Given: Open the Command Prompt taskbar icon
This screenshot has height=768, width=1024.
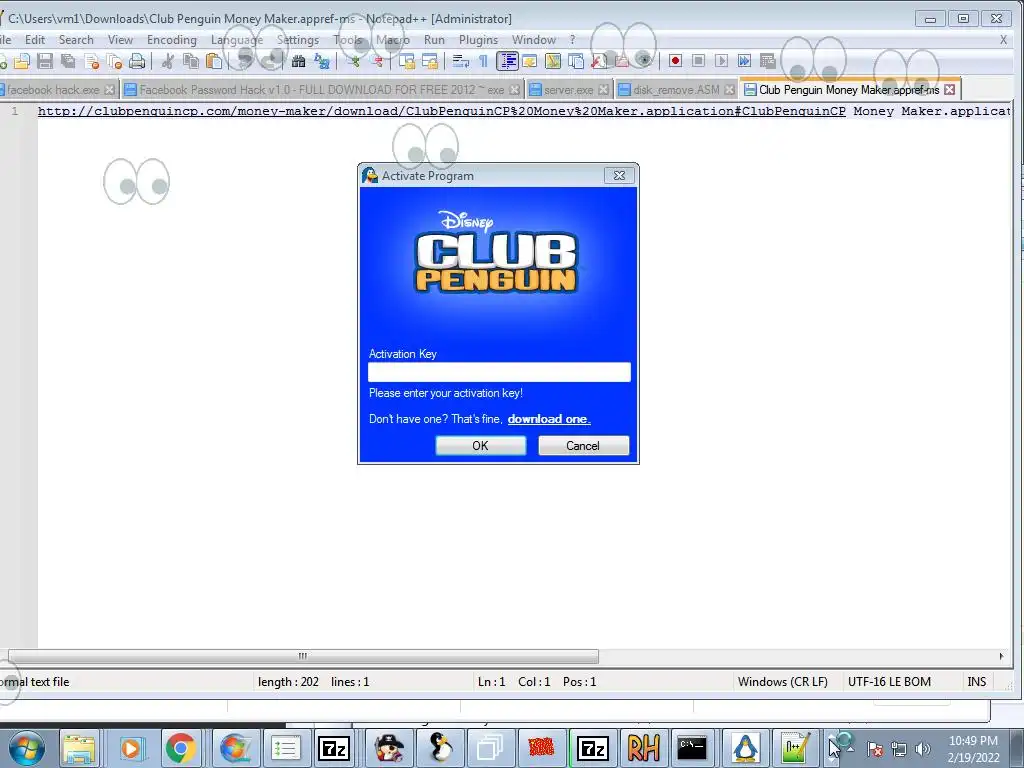Looking at the screenshot, I should (692, 748).
